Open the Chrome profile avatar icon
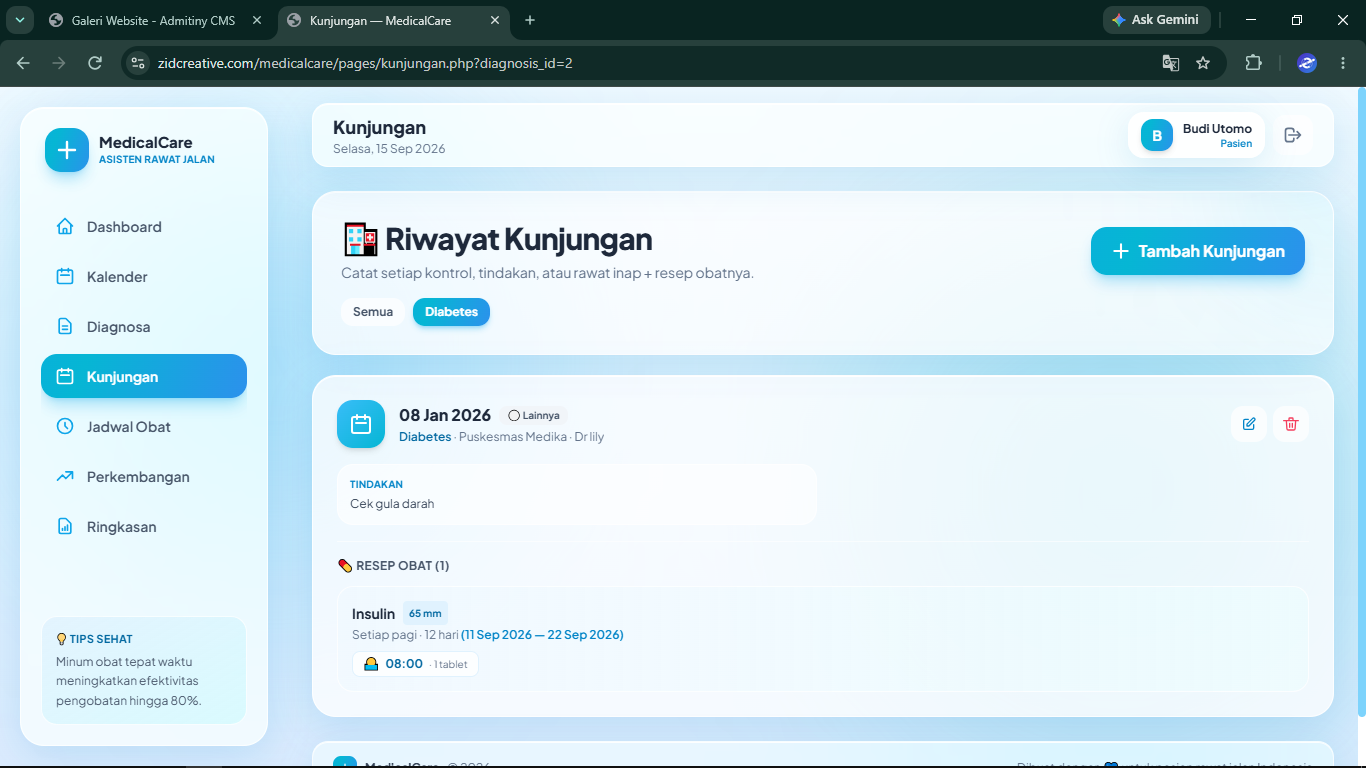 (1307, 63)
